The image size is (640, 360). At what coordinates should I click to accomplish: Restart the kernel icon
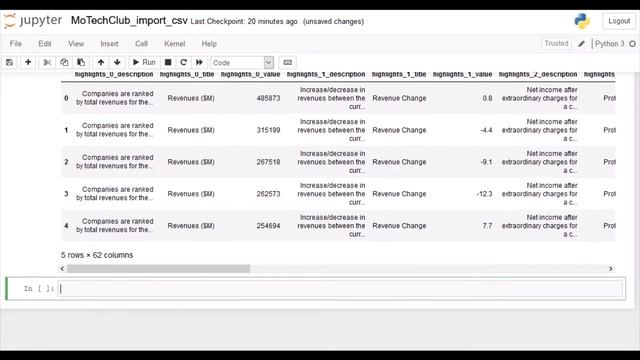pos(184,62)
